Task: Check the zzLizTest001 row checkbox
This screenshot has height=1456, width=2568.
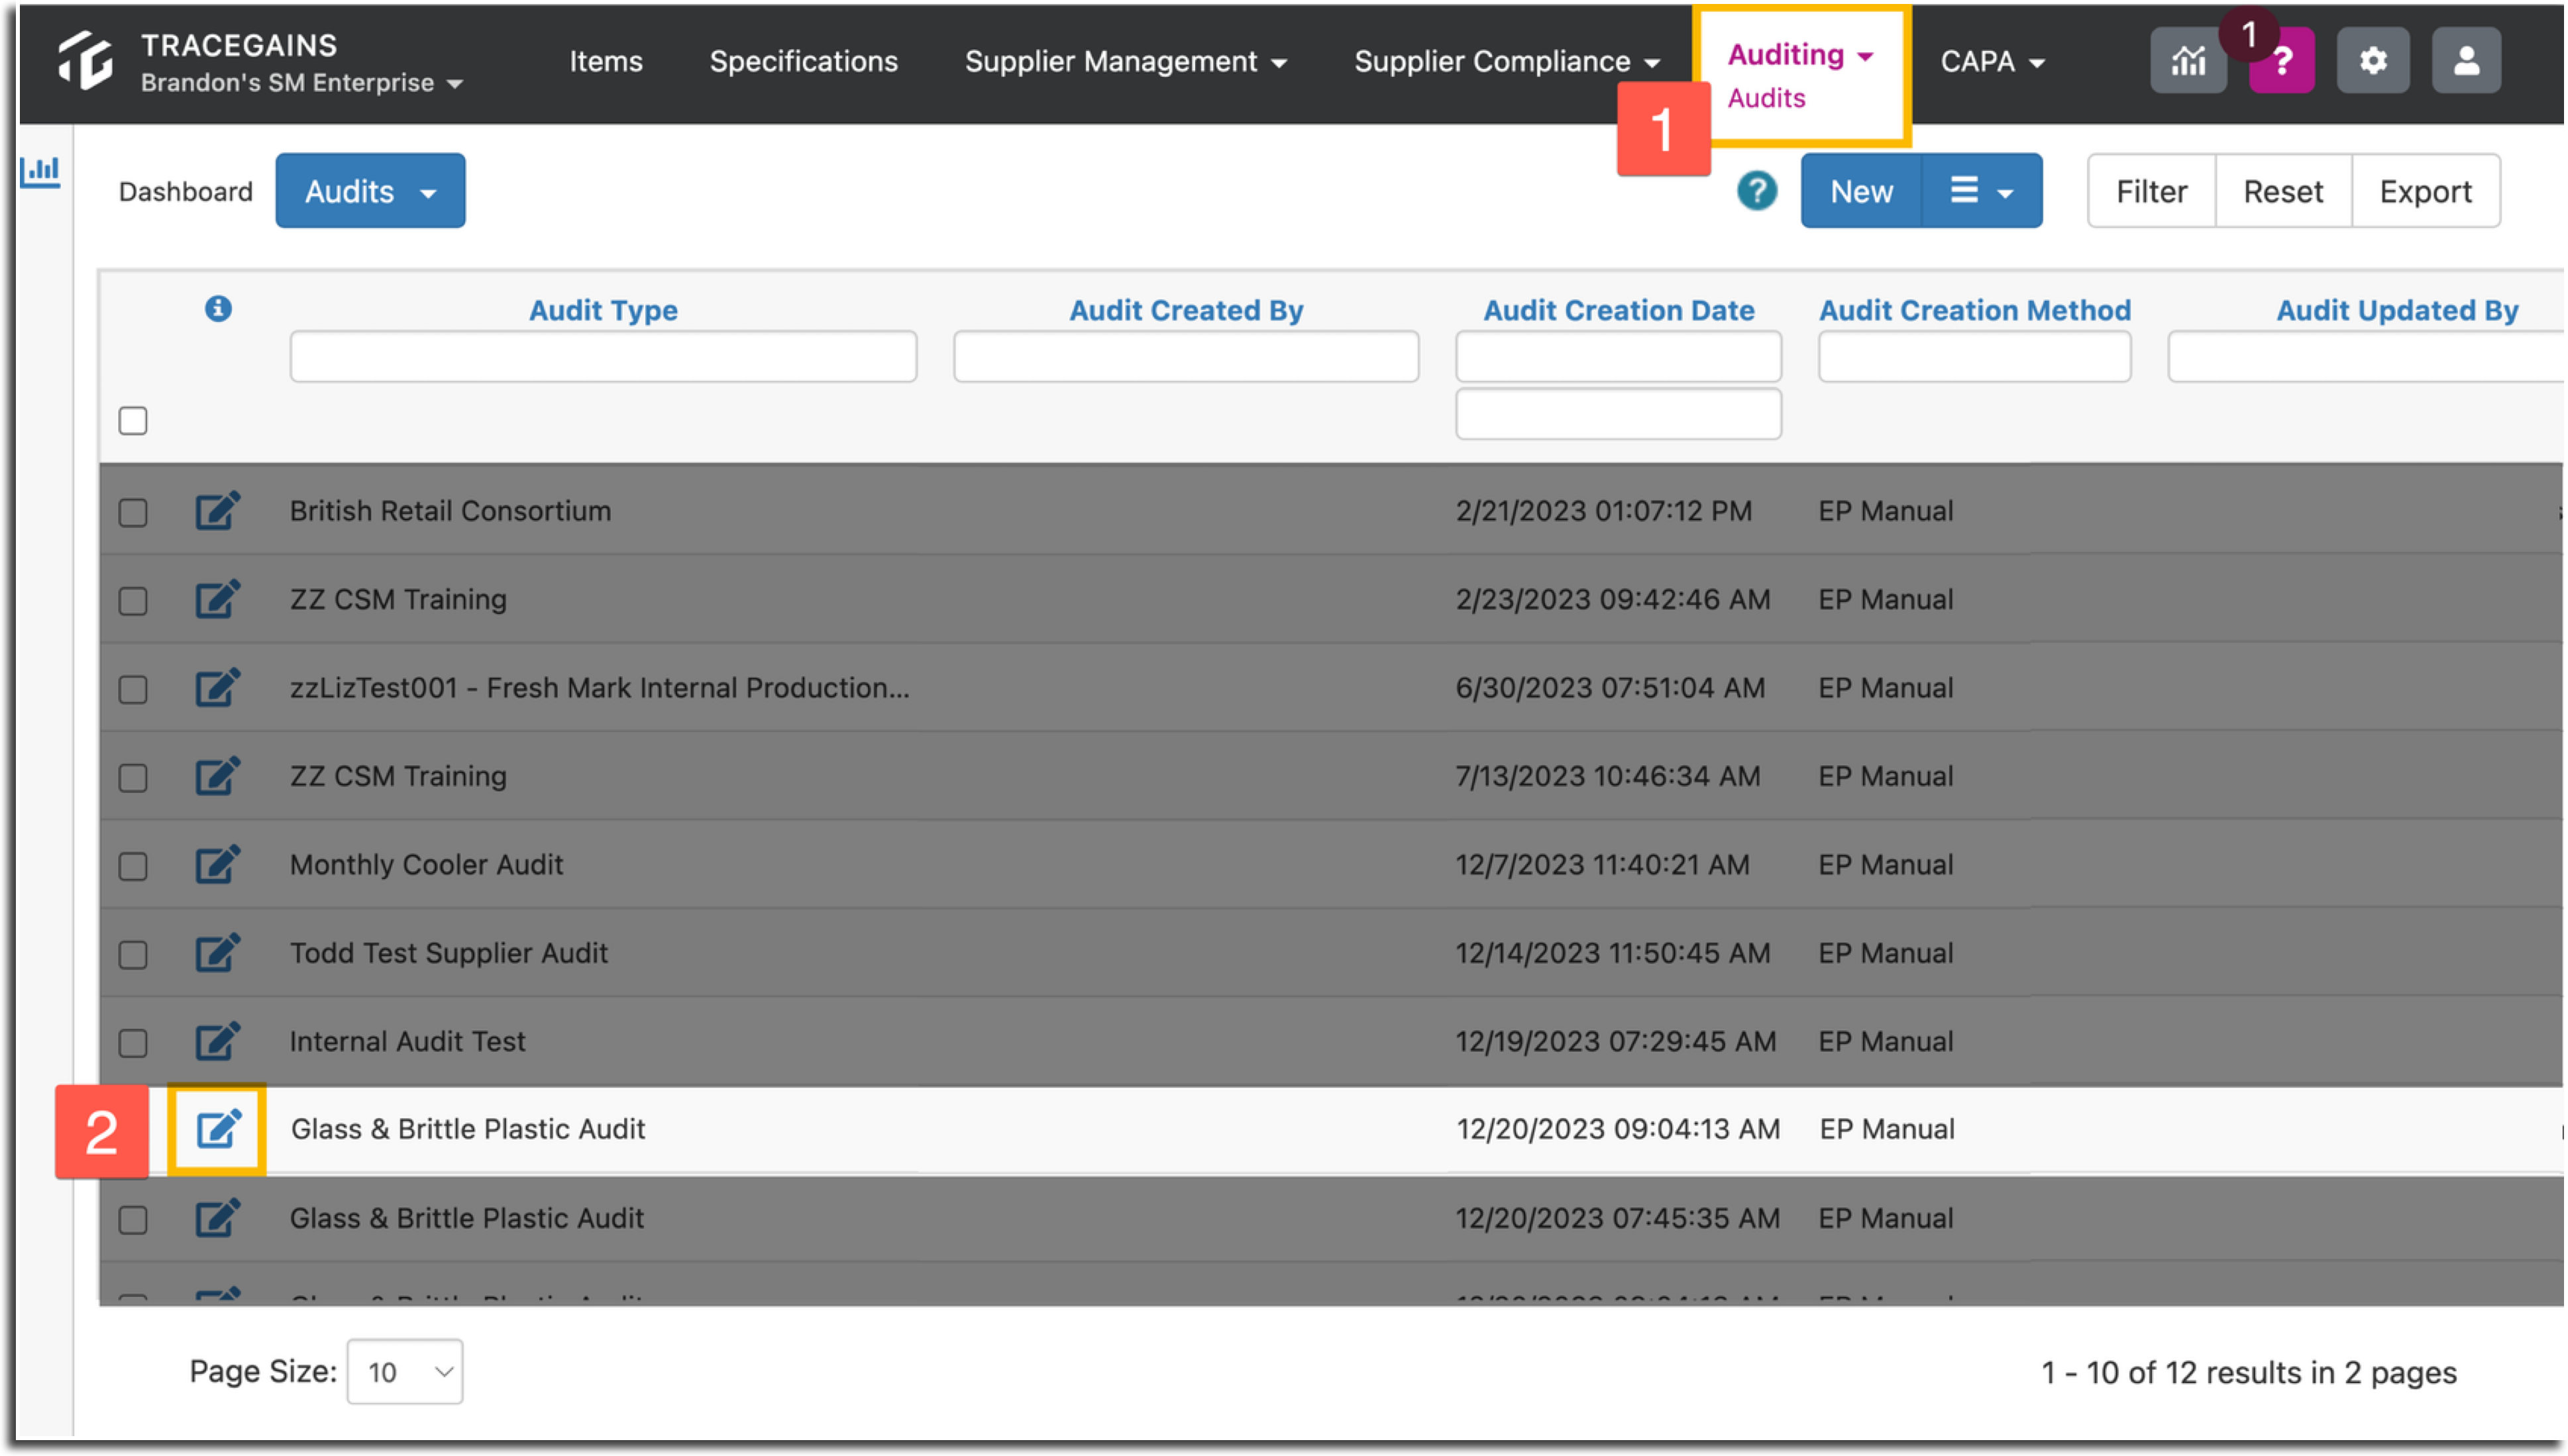Action: click(133, 690)
